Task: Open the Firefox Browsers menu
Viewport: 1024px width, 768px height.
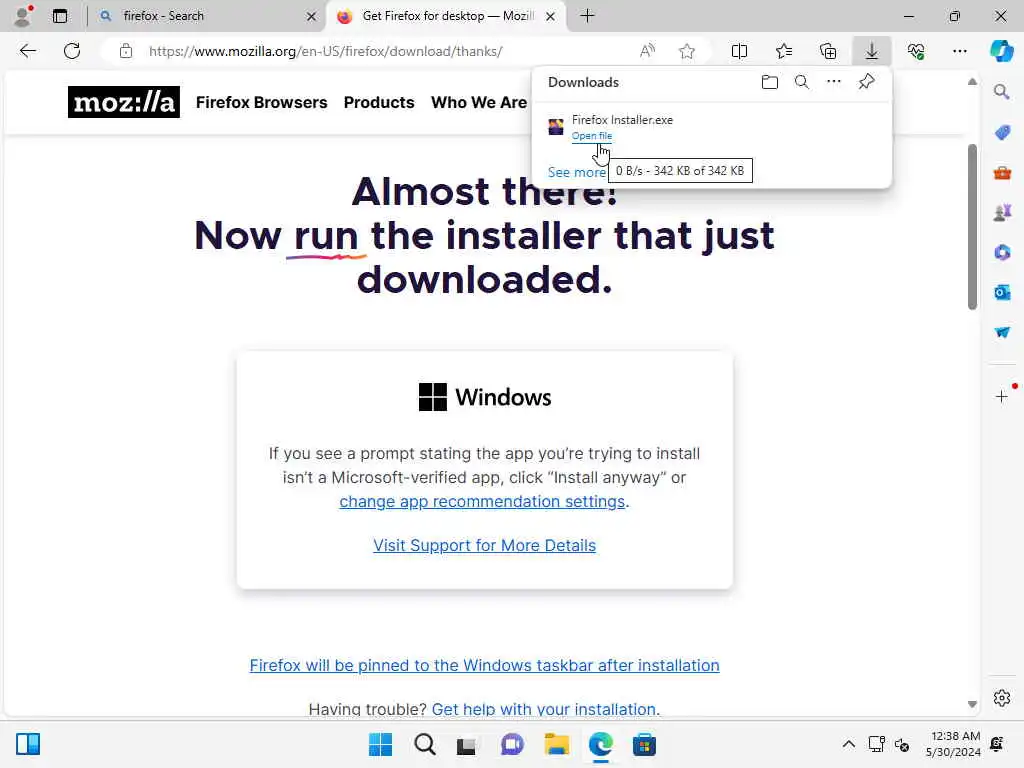Action: (261, 103)
